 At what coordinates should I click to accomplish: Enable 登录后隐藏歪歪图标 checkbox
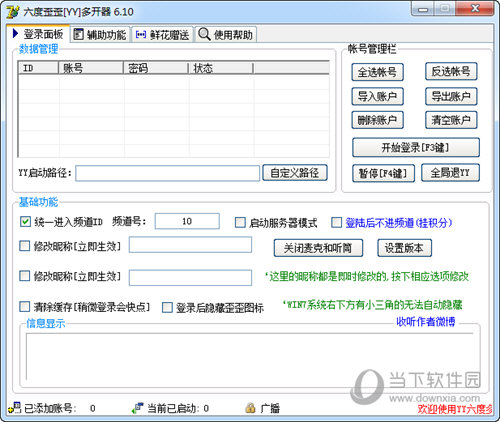click(167, 307)
